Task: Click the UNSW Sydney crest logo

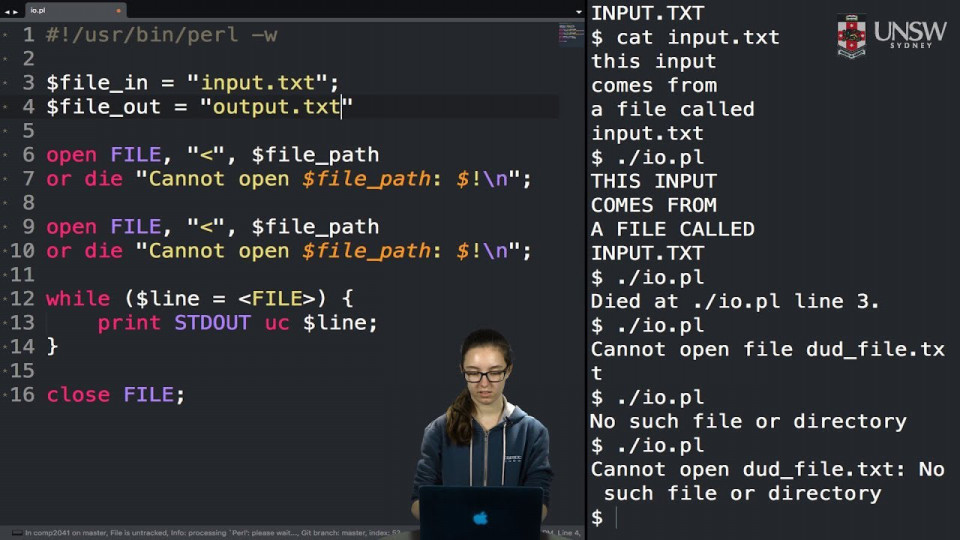Action: pos(852,36)
